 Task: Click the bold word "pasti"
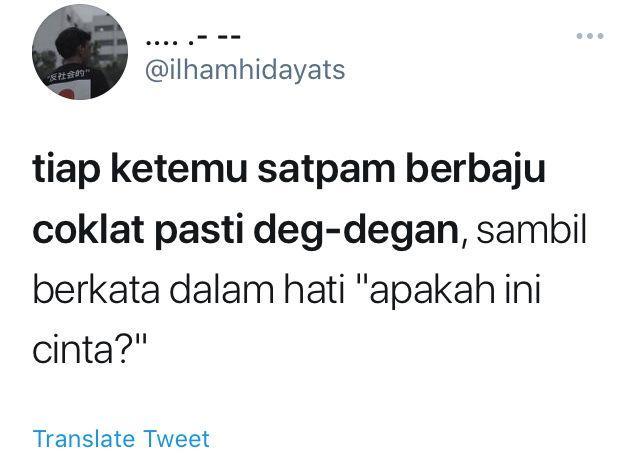point(199,232)
